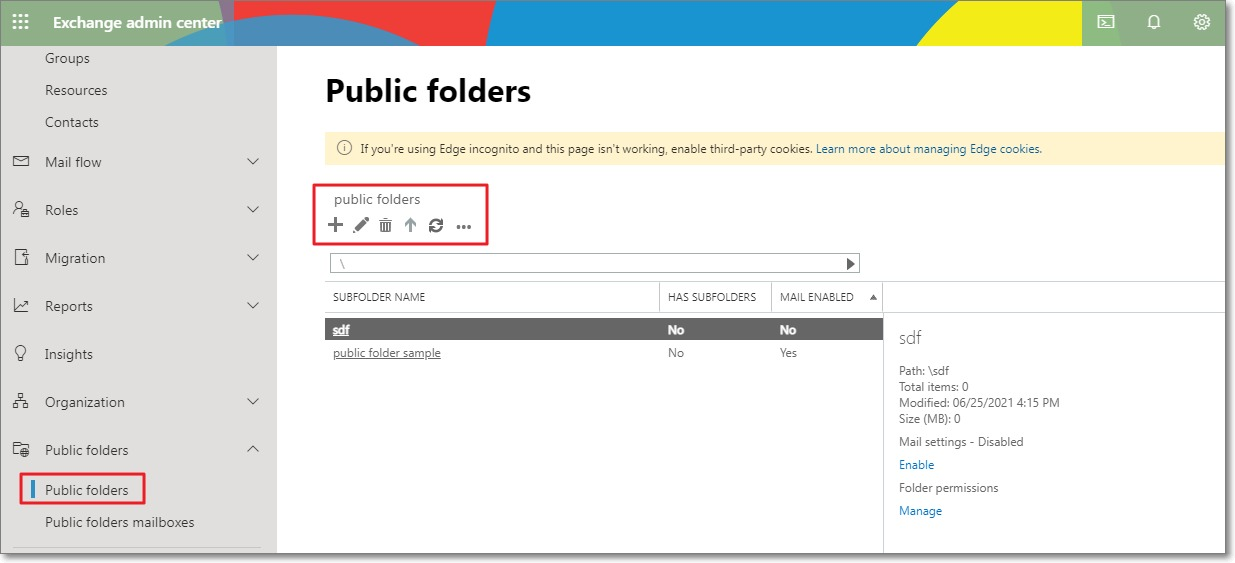Screen dimensions: 1235x563
Task: Expand the Organization section chevron
Action: click(x=253, y=402)
